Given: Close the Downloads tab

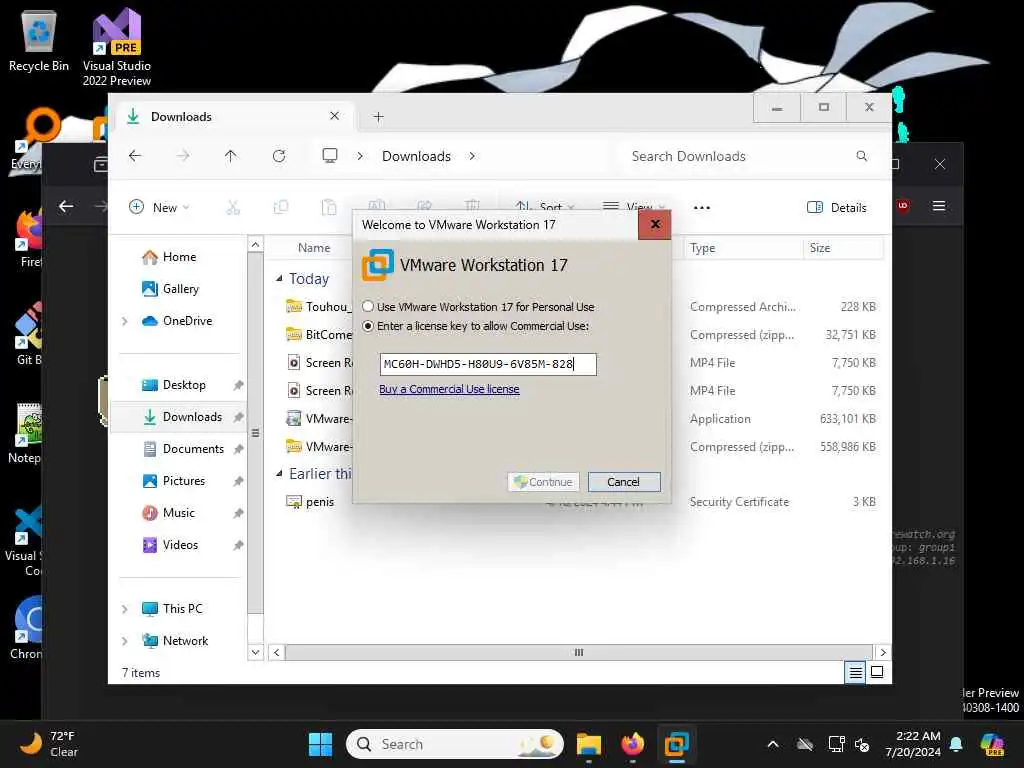Looking at the screenshot, I should pos(334,116).
